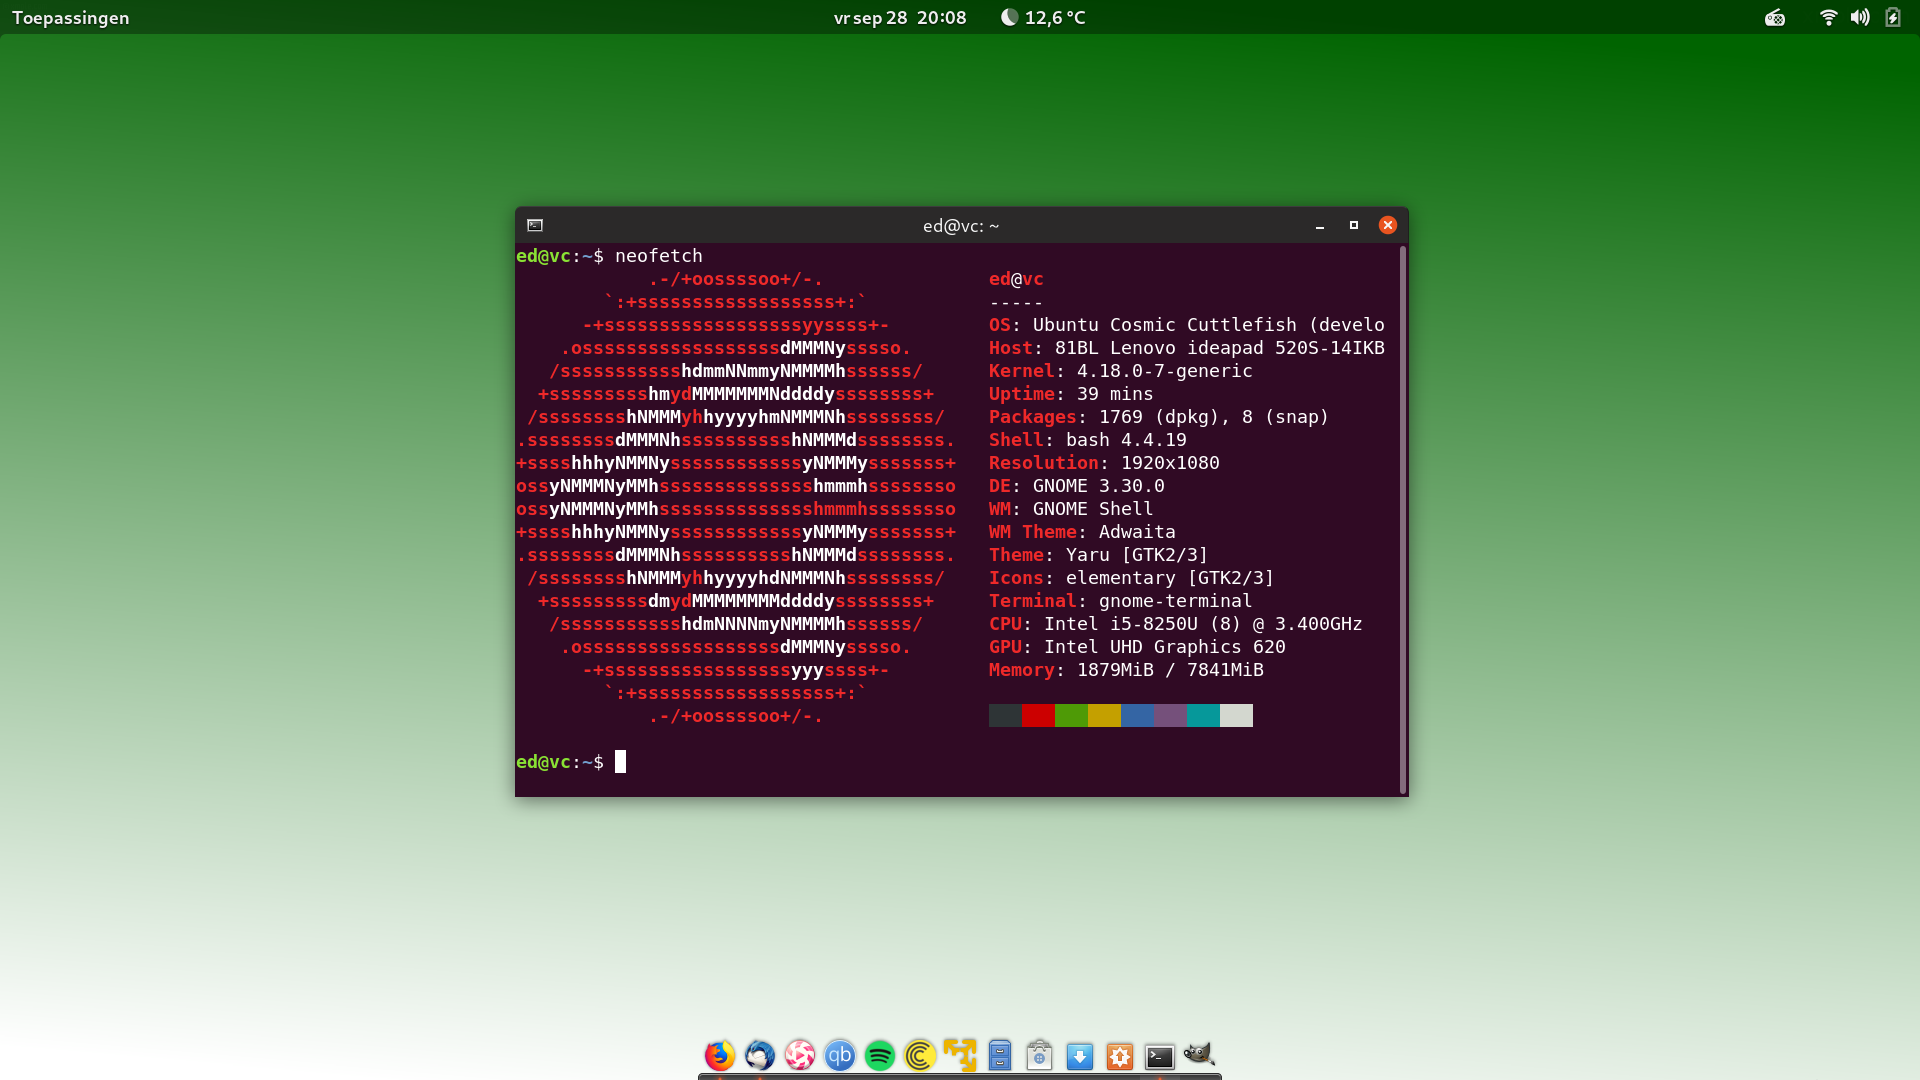Click the light gray neofetch color block
Screen dimensions: 1920x1080
1236,715
